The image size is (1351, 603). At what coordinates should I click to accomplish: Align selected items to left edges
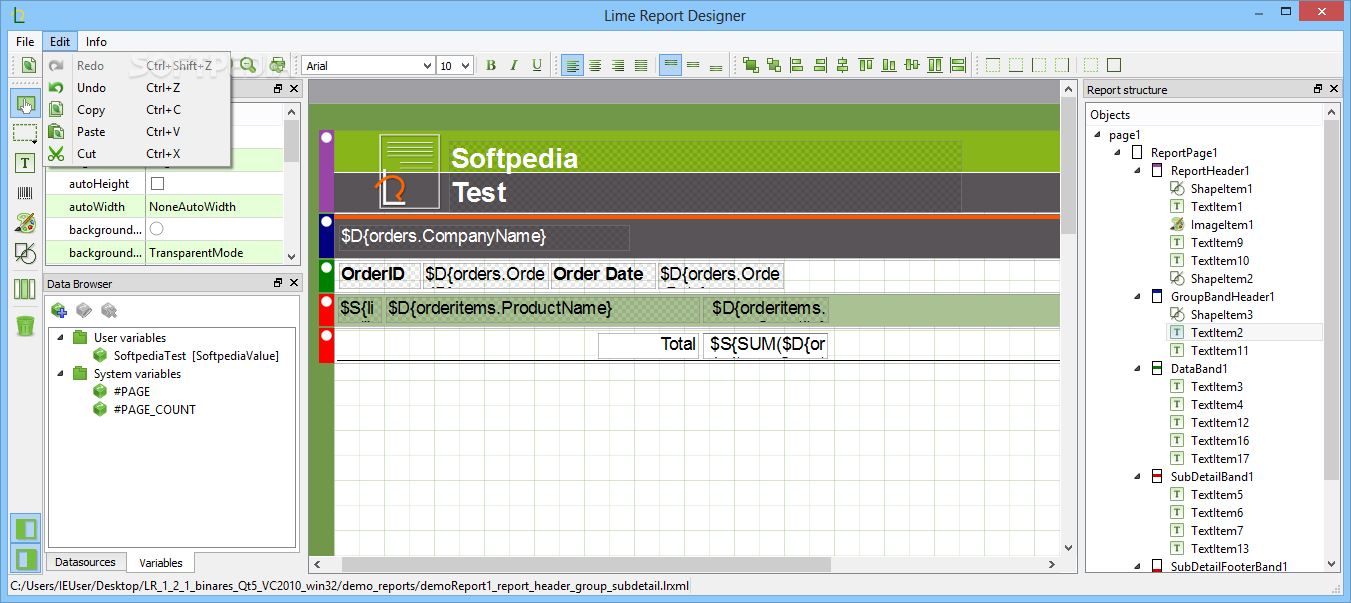pos(797,65)
